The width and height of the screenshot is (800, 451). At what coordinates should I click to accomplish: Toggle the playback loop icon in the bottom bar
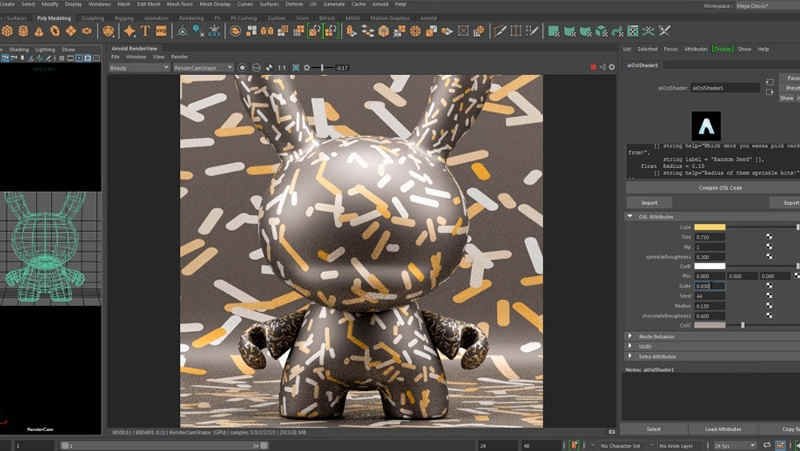[766, 445]
